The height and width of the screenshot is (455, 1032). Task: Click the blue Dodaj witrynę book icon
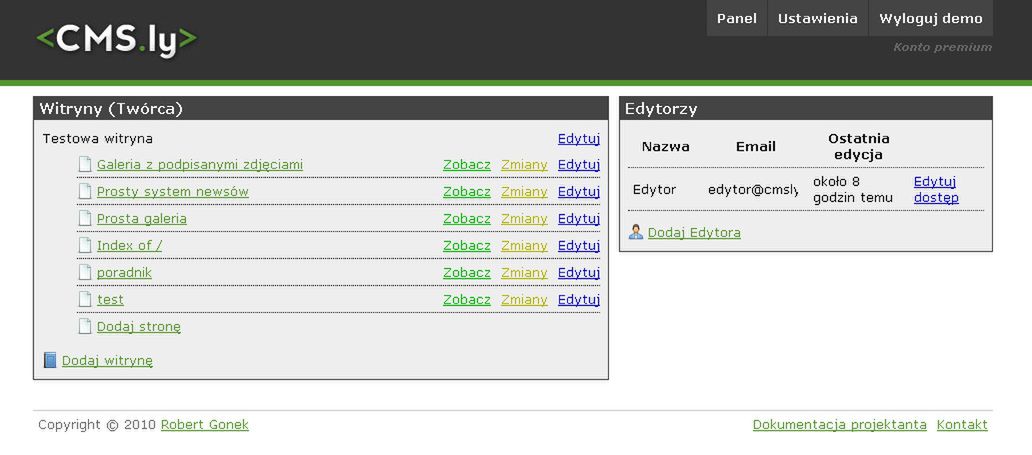point(50,361)
